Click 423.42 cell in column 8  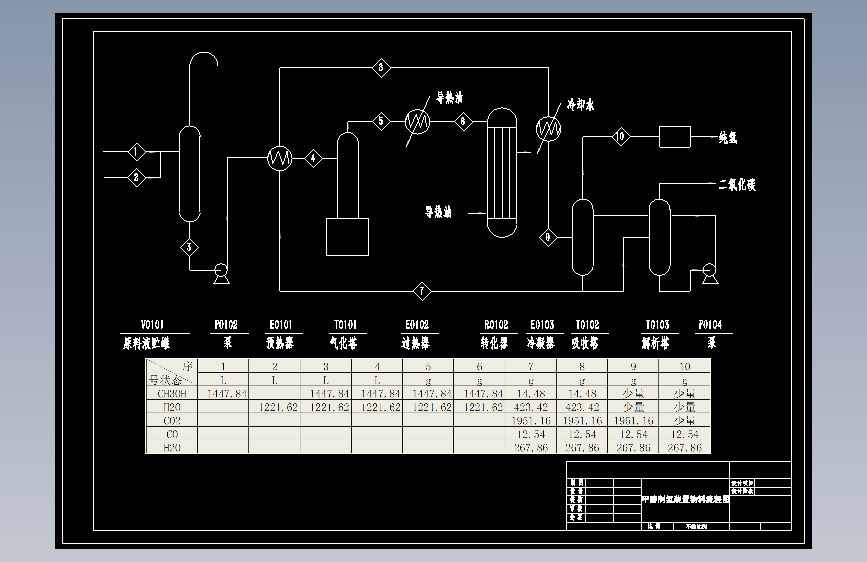pyautogui.click(x=582, y=407)
